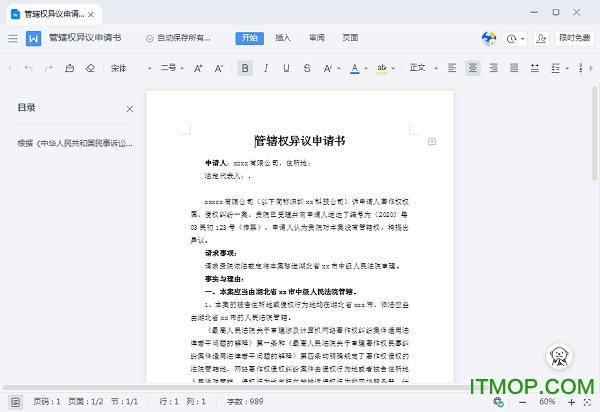Open the hamburger menu icon
Image resolution: width=600 pixels, height=412 pixels.
click(13, 38)
